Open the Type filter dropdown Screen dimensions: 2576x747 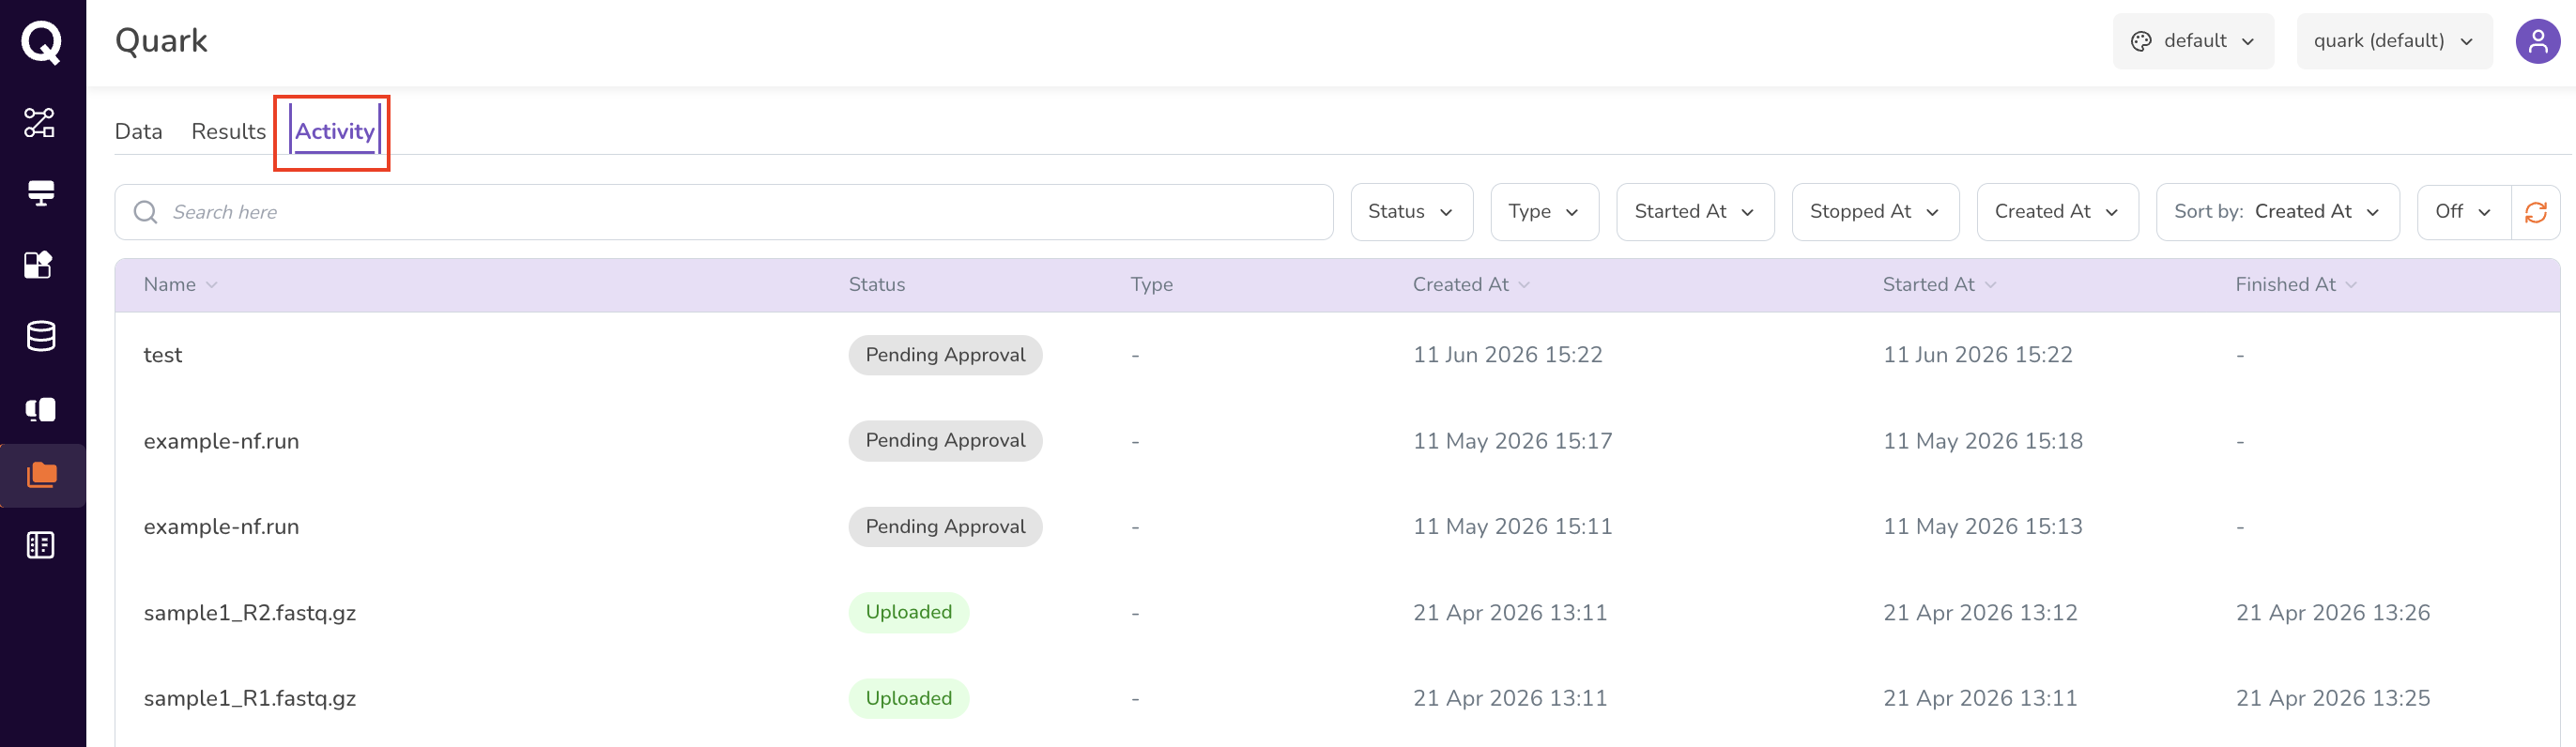pos(1544,212)
